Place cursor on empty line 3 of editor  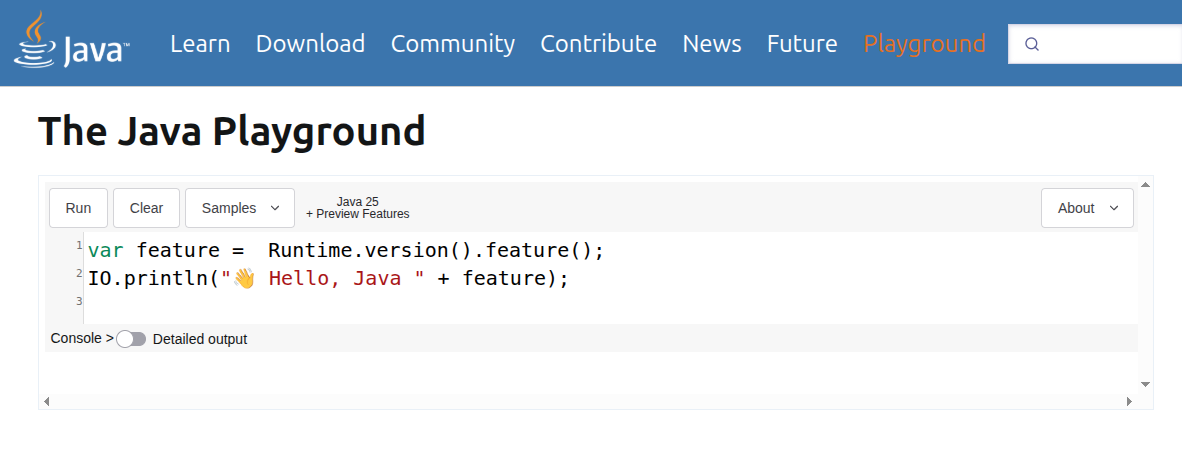coord(400,302)
